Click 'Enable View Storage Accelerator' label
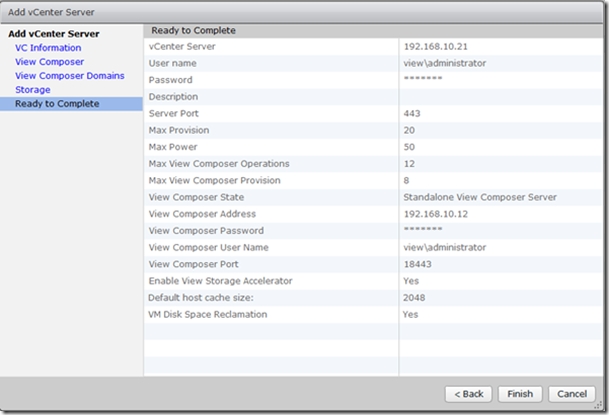 [220, 280]
